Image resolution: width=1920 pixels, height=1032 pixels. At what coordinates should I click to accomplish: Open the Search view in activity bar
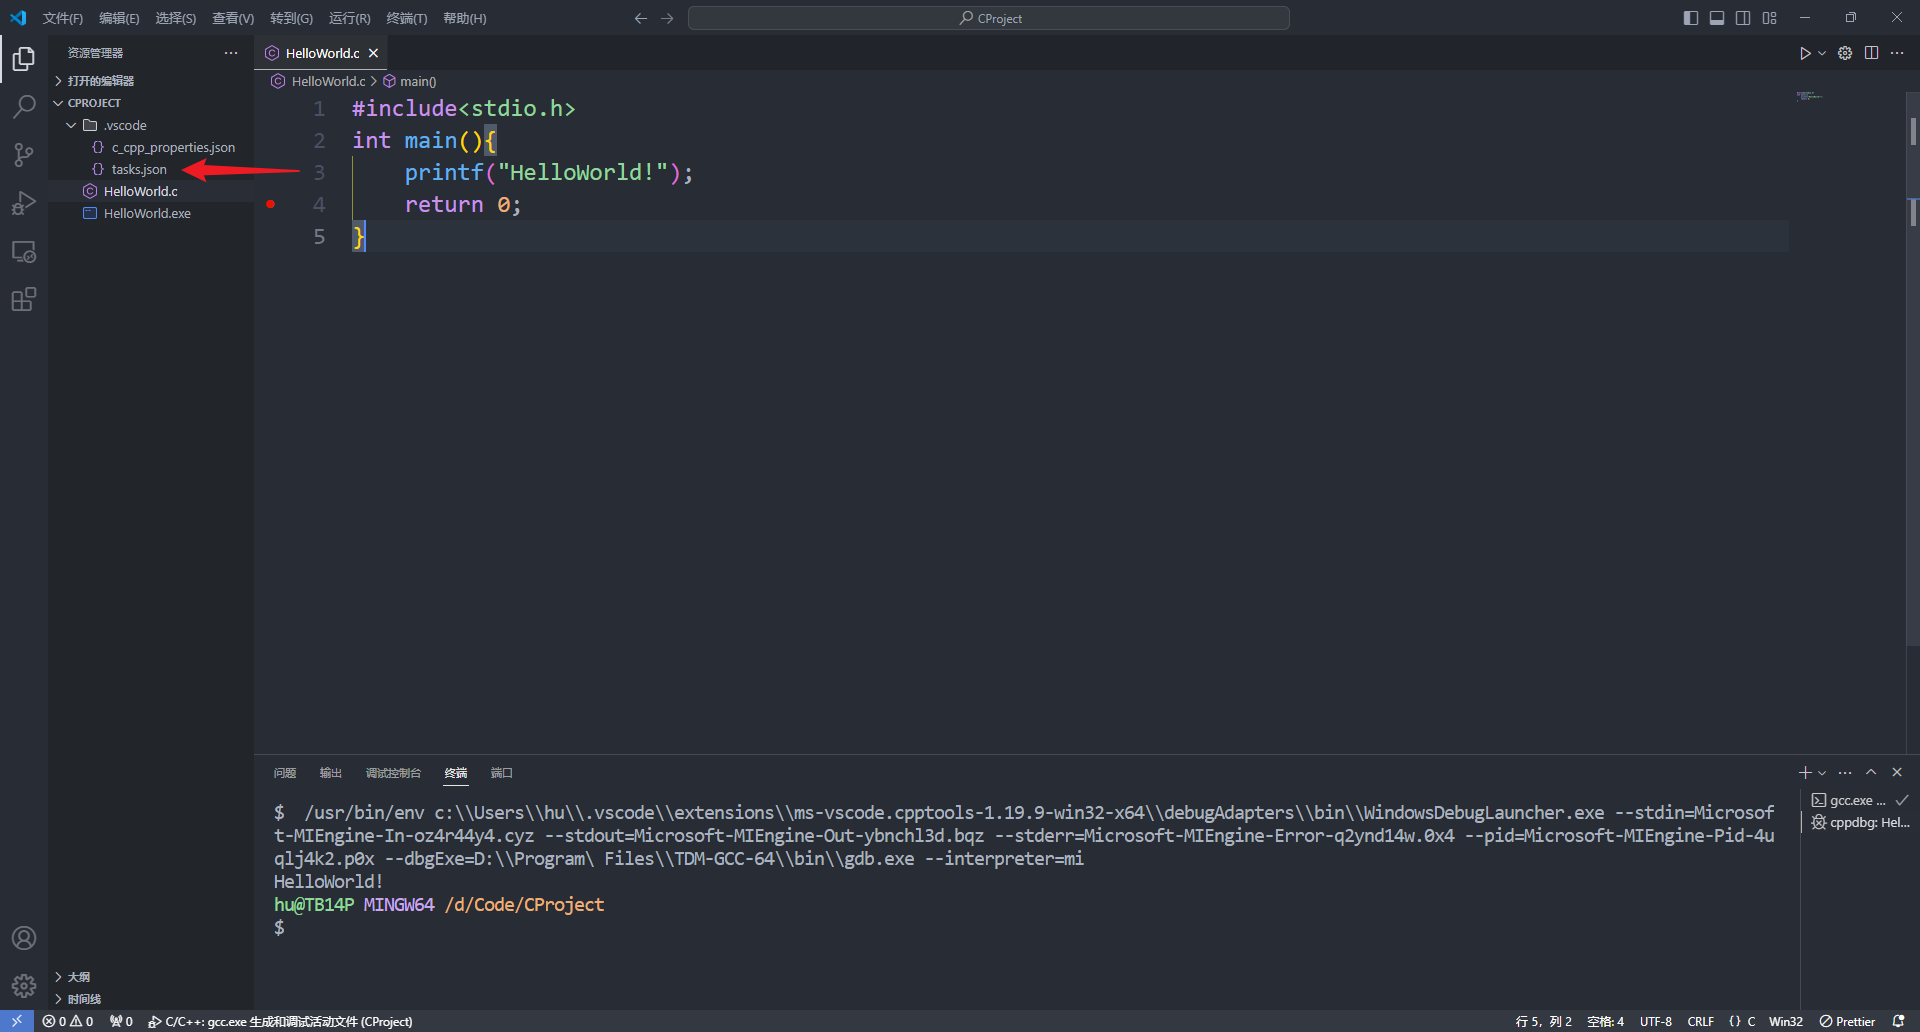[24, 107]
